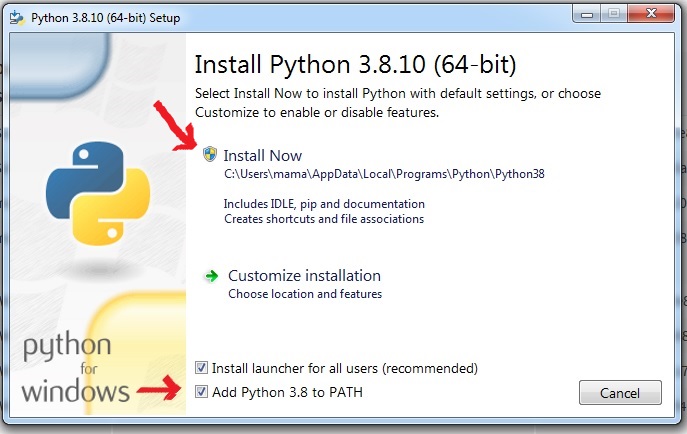The height and width of the screenshot is (434, 687).
Task: Click the title bar text 'Python 3.8.10 (64-bit) Setup'
Action: [x=106, y=18]
